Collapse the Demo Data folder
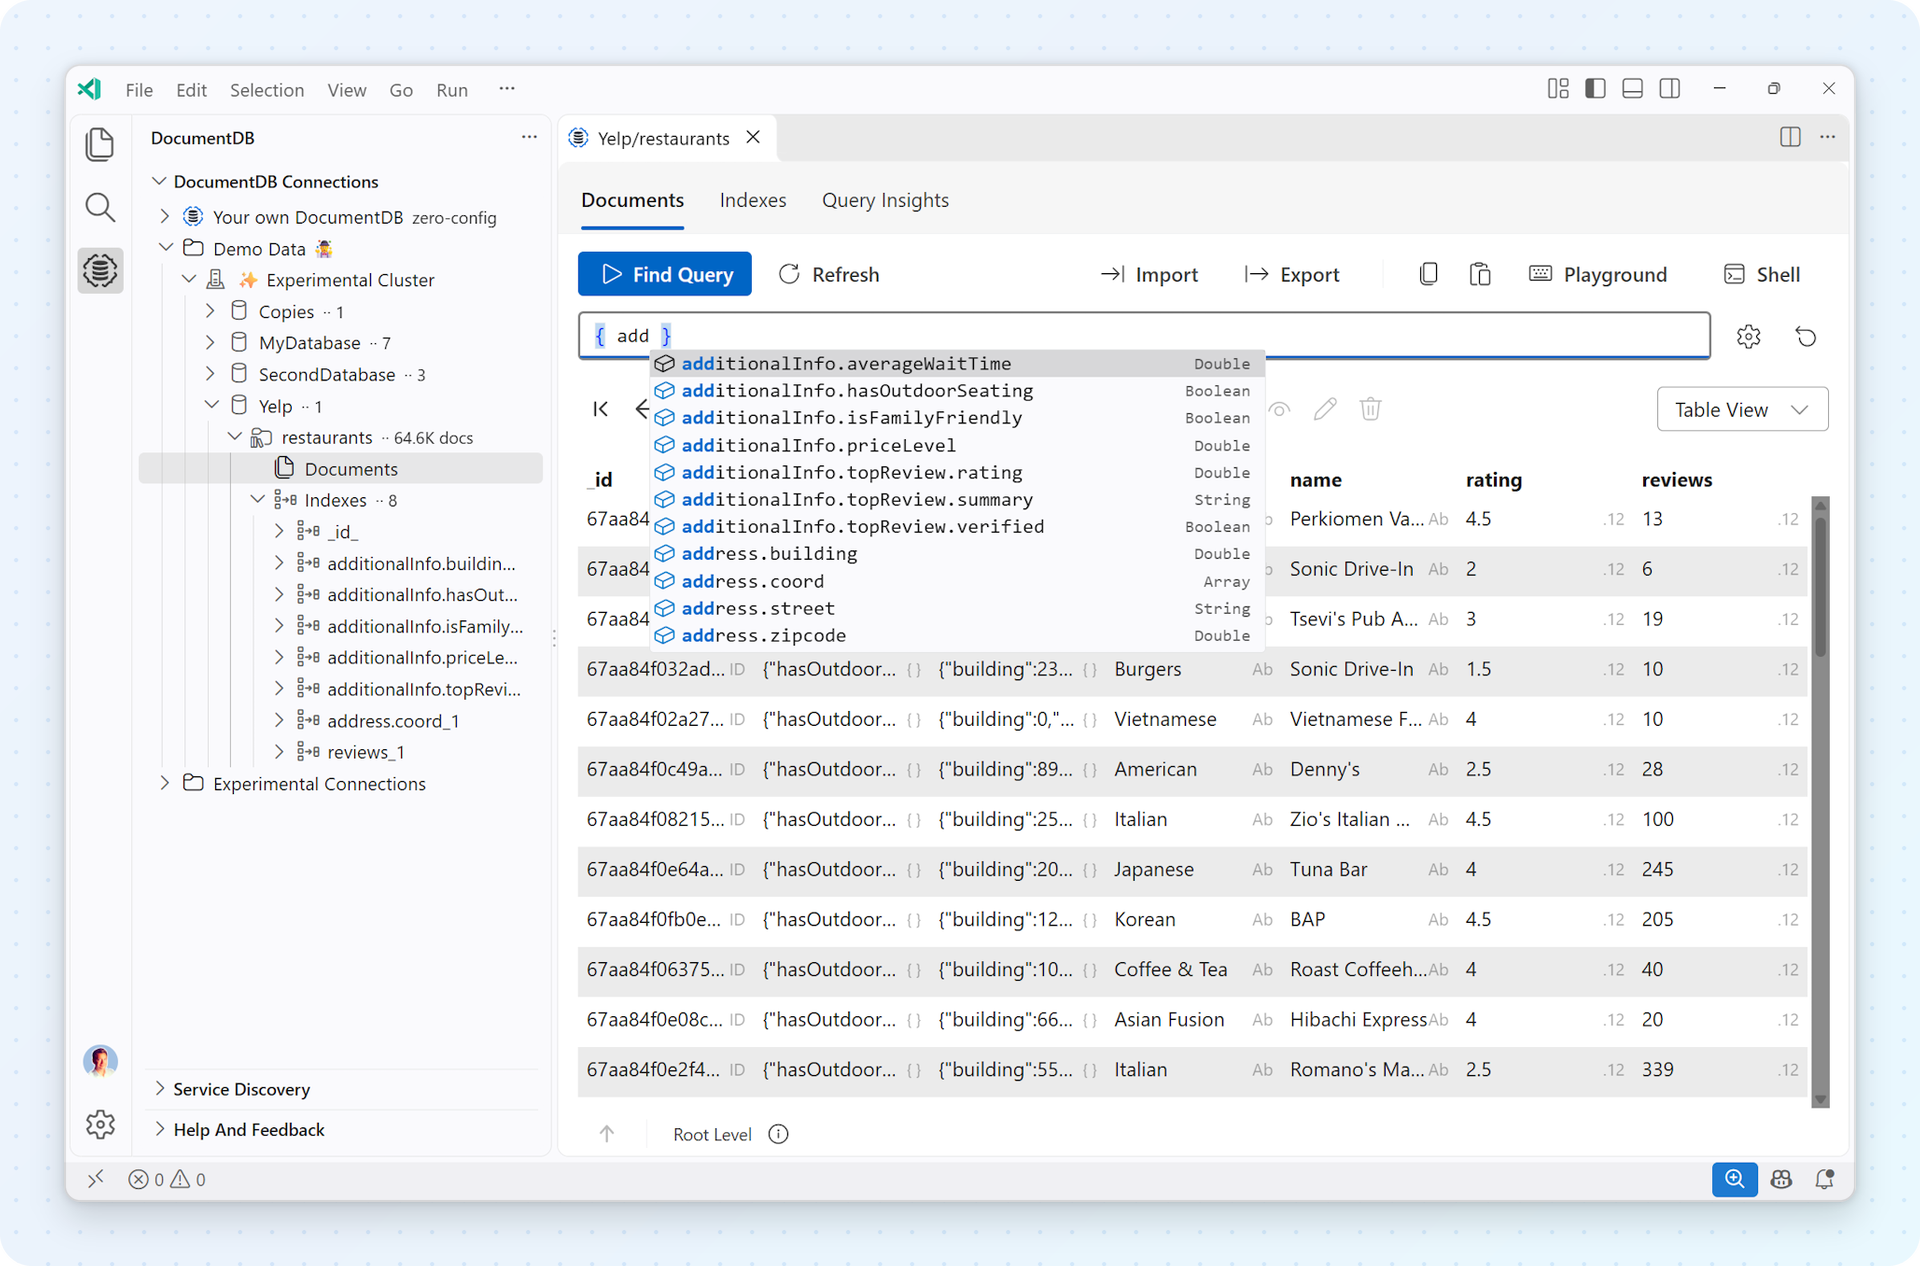The width and height of the screenshot is (1920, 1266). pyautogui.click(x=166, y=248)
